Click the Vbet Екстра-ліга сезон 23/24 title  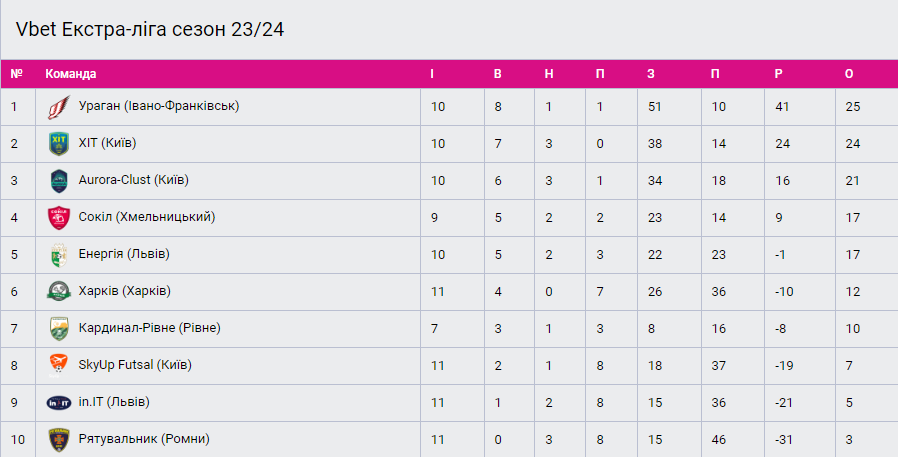(150, 29)
